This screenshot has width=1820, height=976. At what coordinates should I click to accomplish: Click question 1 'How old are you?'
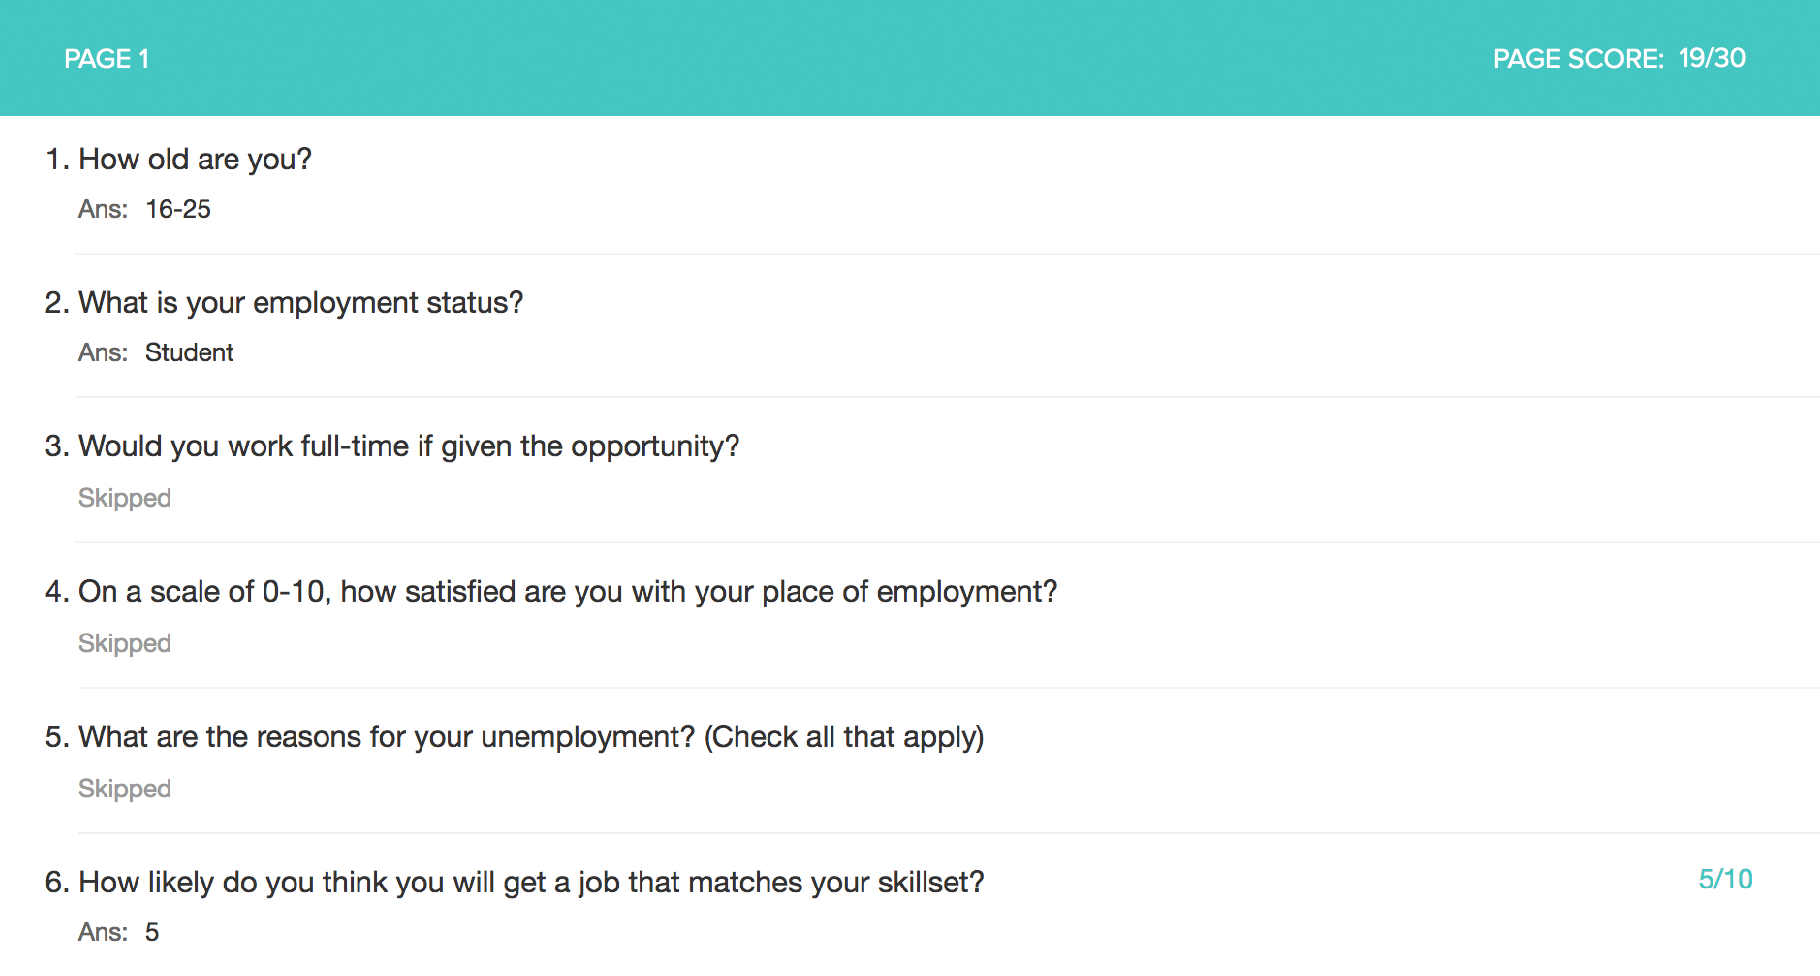pos(195,159)
